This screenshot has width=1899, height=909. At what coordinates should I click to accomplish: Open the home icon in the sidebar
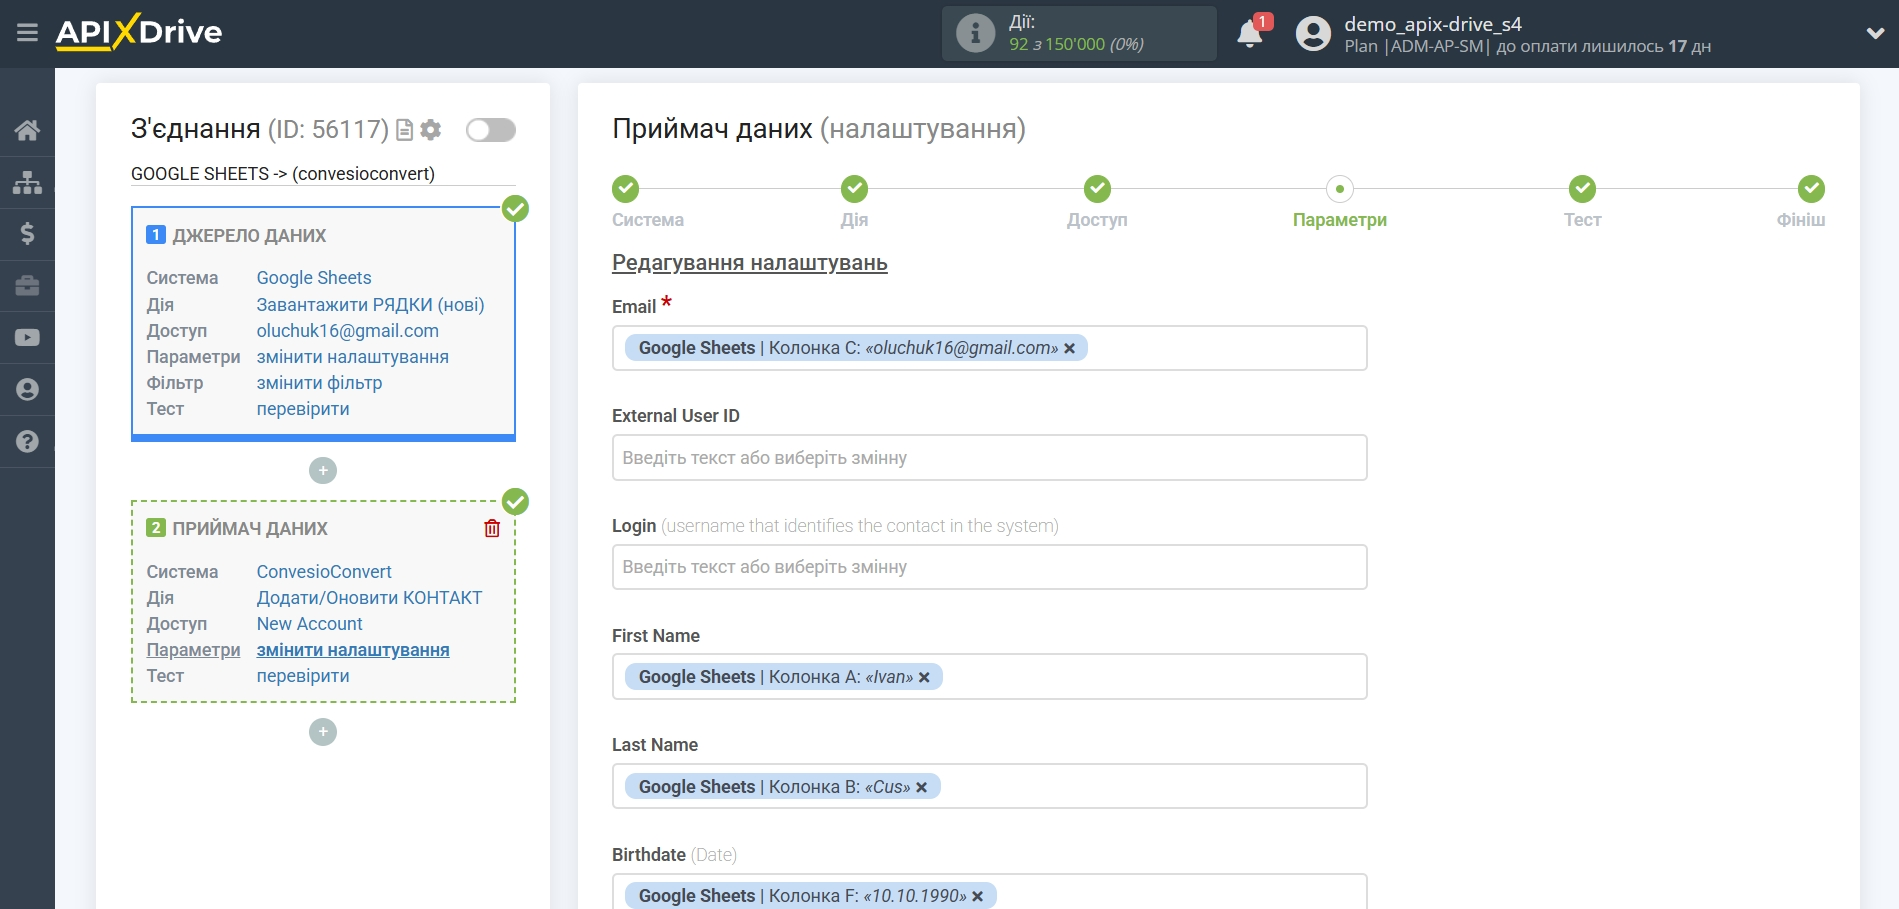(x=27, y=130)
